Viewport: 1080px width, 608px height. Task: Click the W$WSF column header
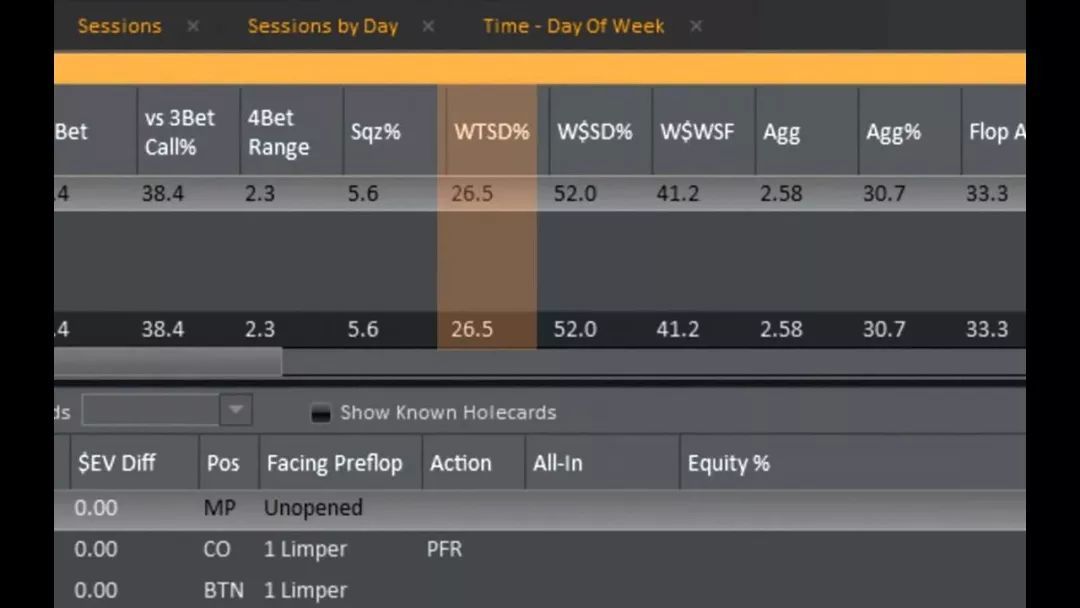click(697, 132)
